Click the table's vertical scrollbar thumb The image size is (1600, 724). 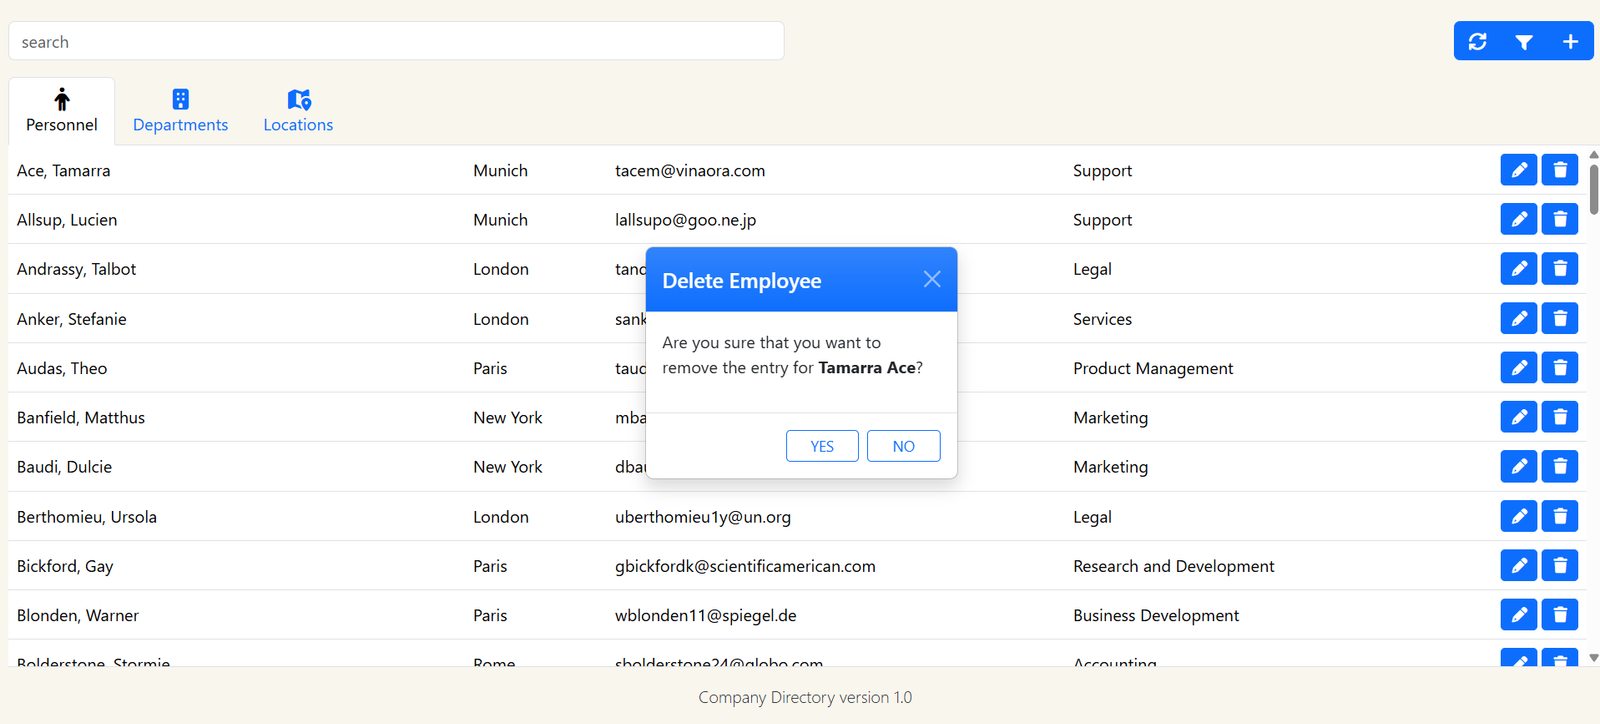[1593, 189]
